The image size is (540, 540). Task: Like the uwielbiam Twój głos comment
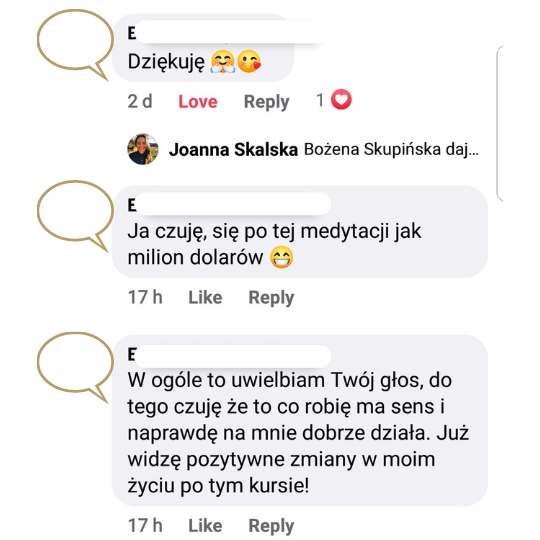point(205,526)
